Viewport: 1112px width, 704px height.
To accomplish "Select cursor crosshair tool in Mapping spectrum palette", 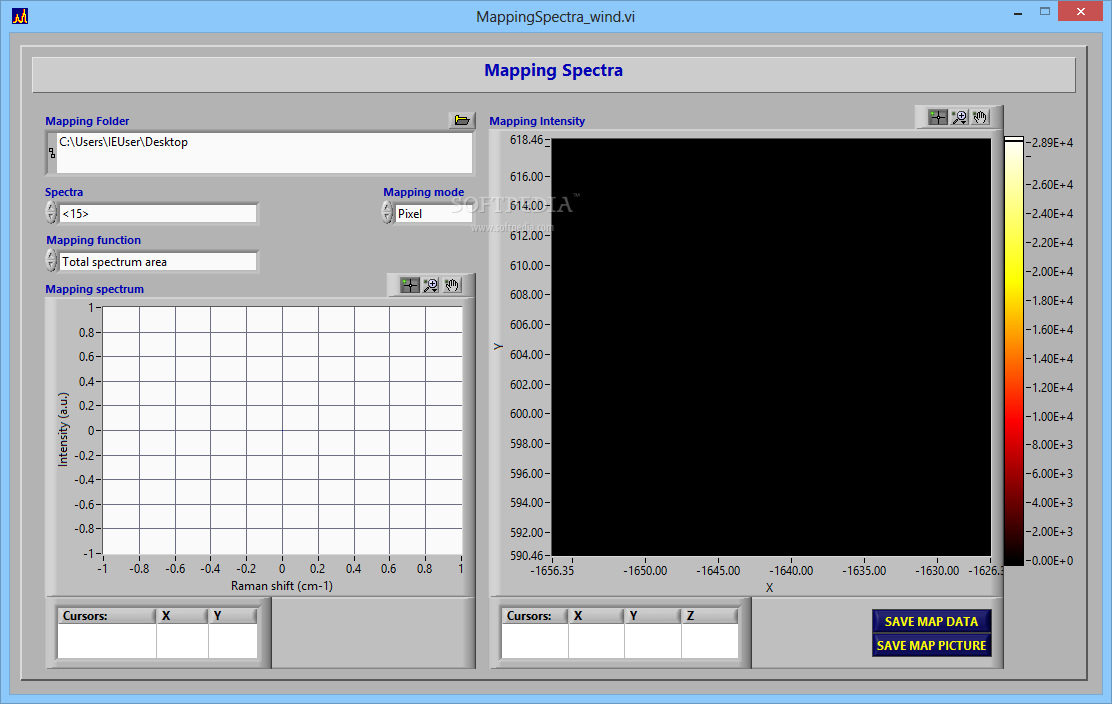I will pos(410,285).
